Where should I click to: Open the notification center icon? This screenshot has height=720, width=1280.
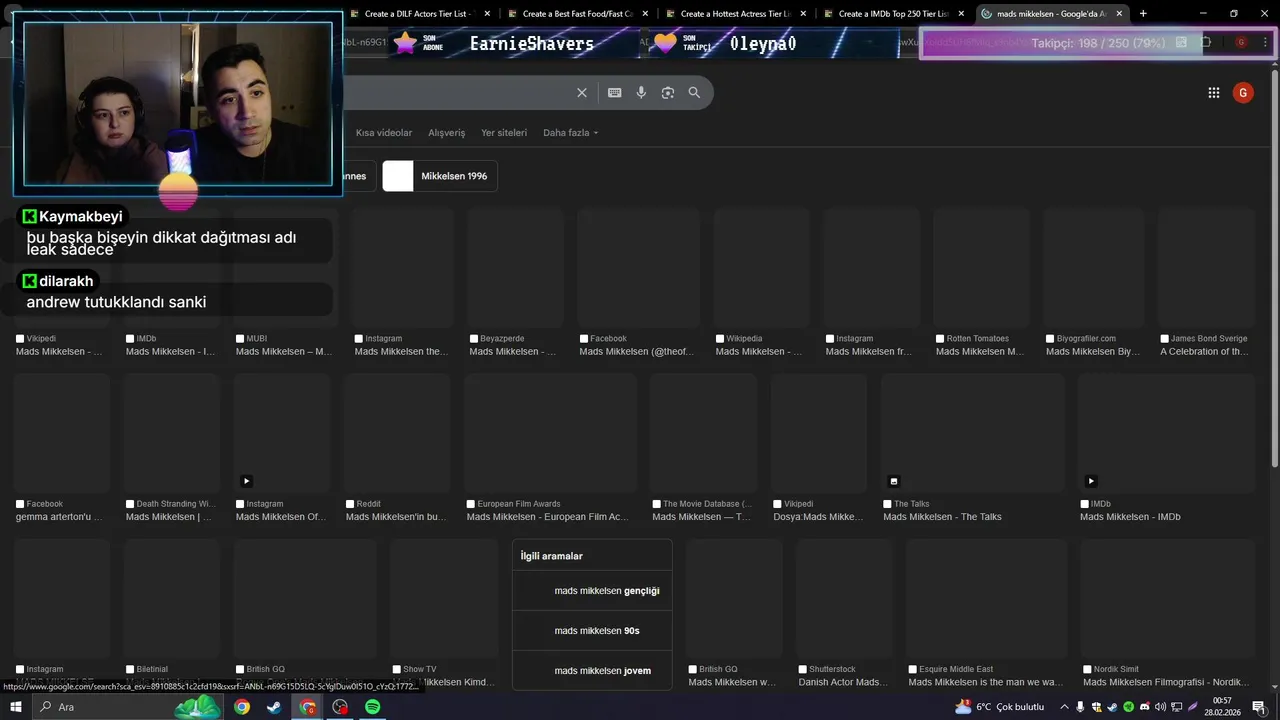[x=1258, y=707]
